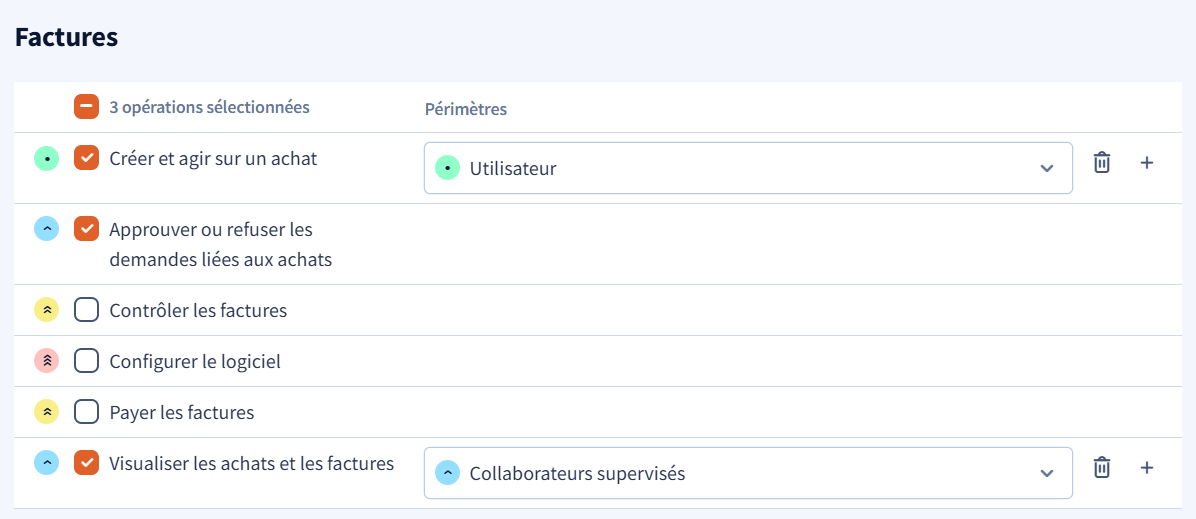Toggle the 3 opérations sélectionnées master checkbox
Screen dimensions: 1196x519
click(x=86, y=106)
